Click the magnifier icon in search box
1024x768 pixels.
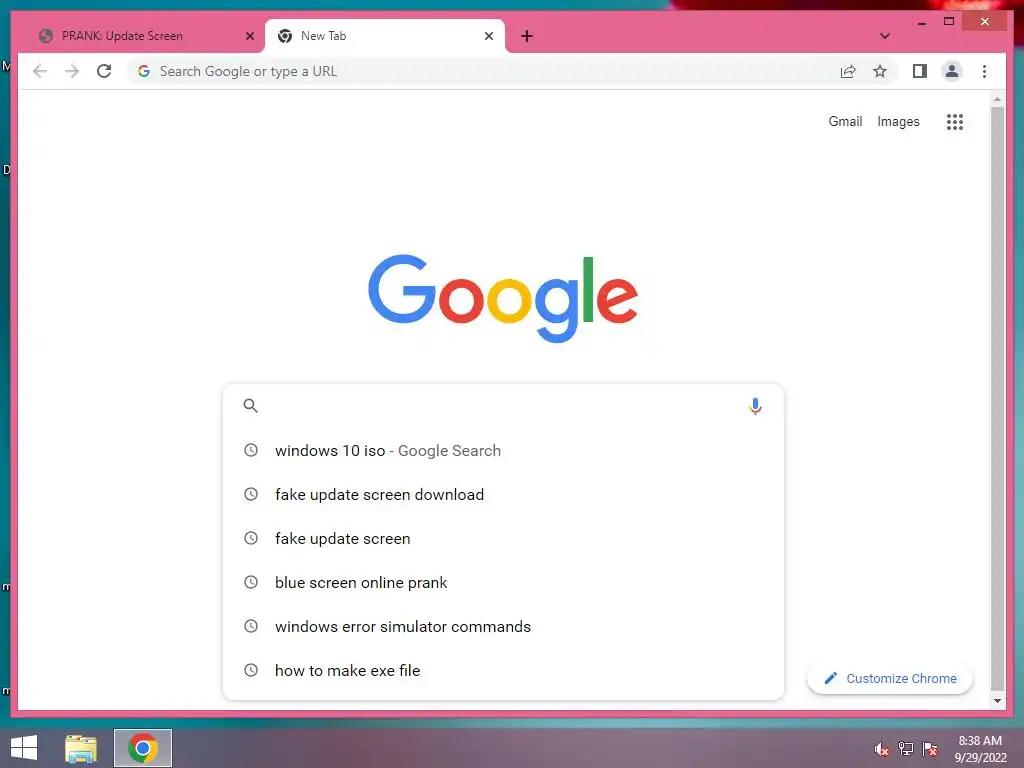pyautogui.click(x=250, y=406)
